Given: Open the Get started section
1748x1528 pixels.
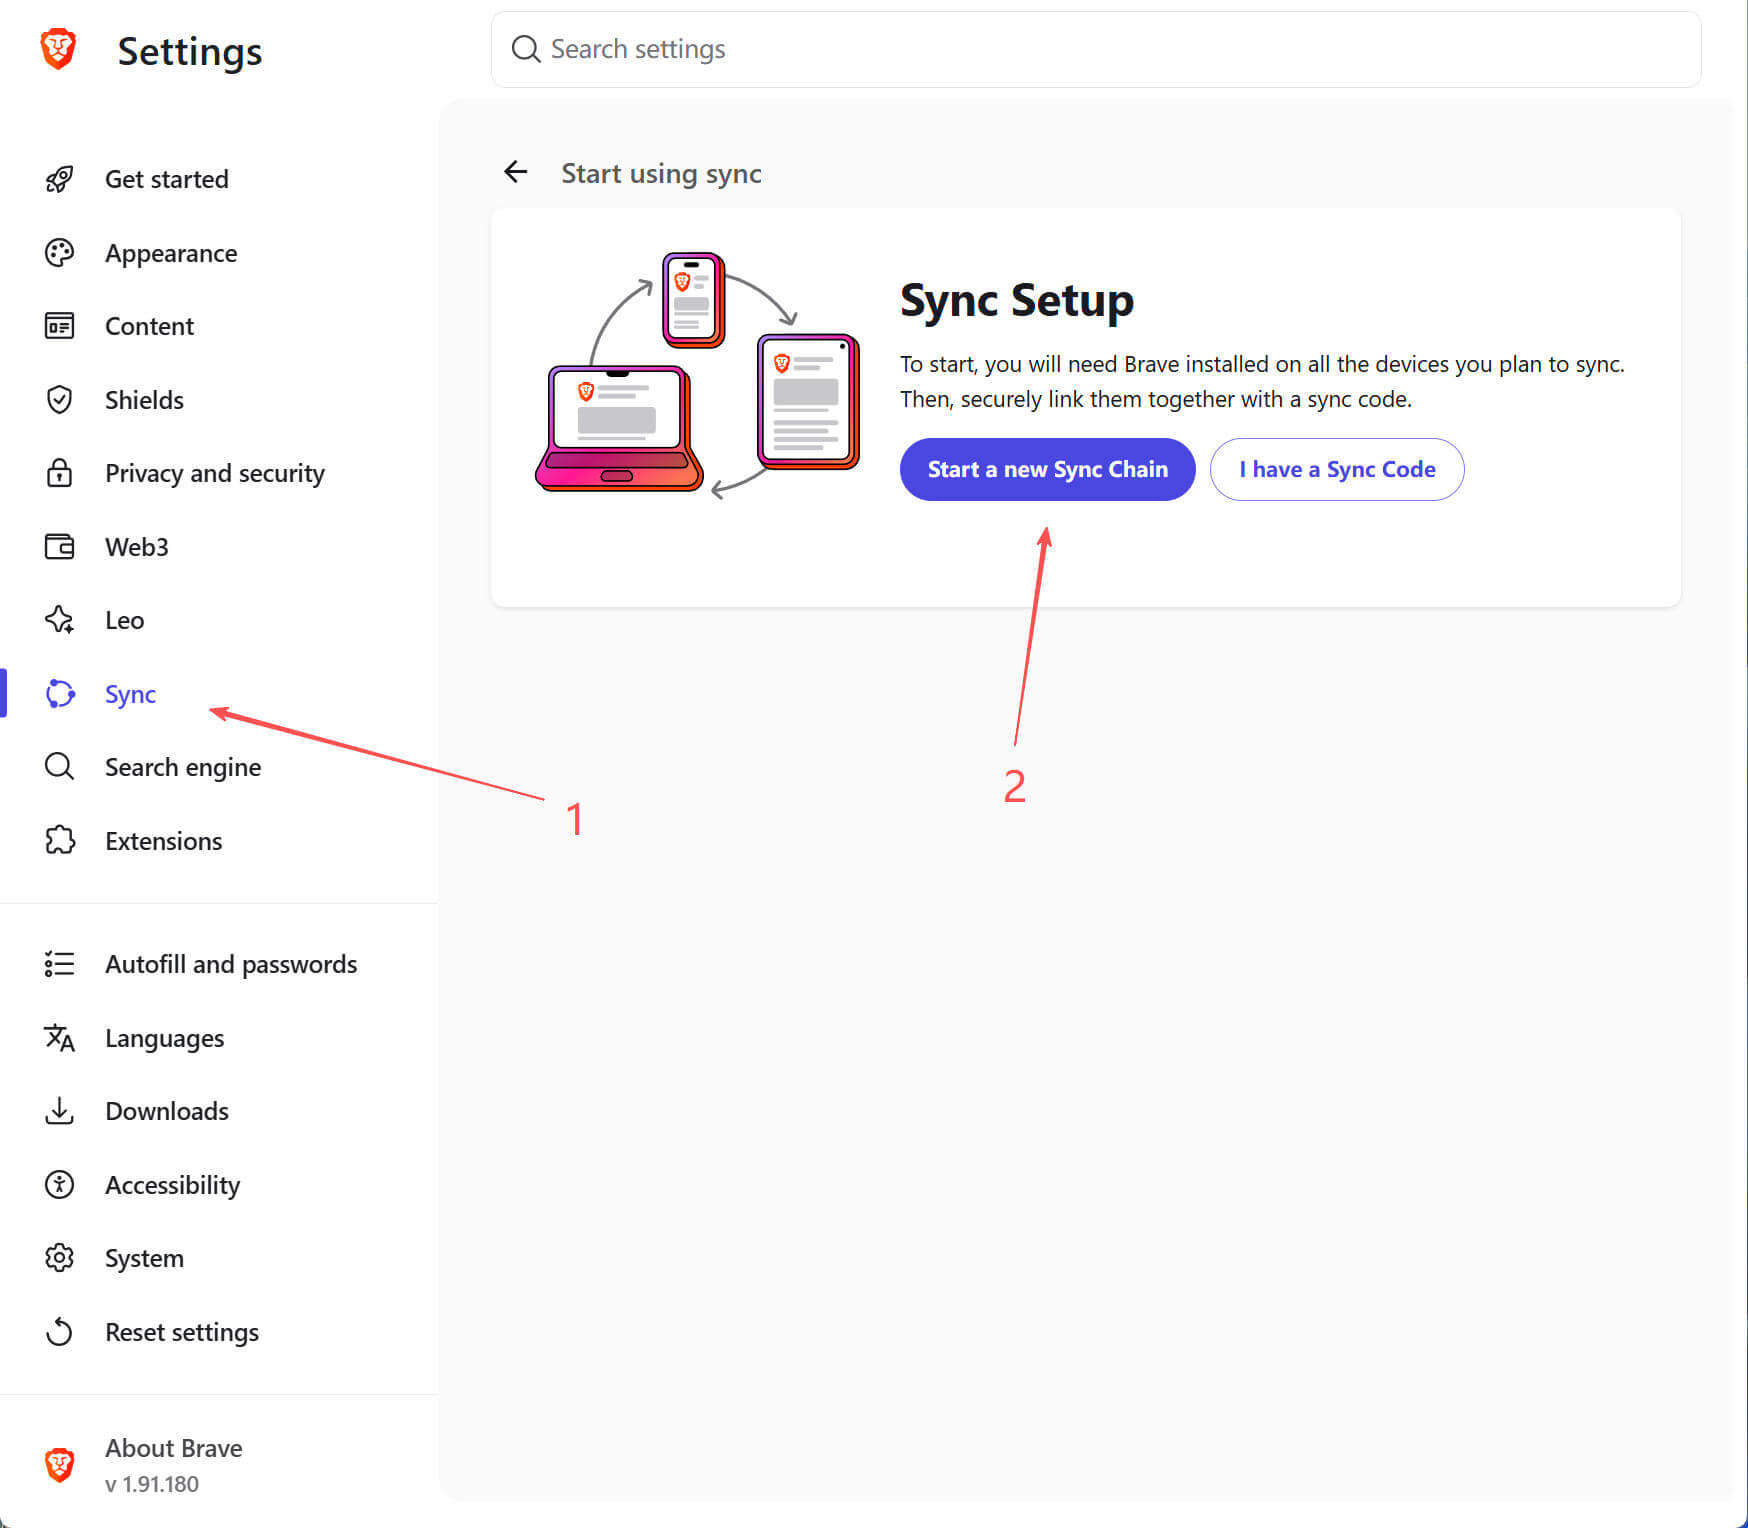Looking at the screenshot, I should click(166, 179).
